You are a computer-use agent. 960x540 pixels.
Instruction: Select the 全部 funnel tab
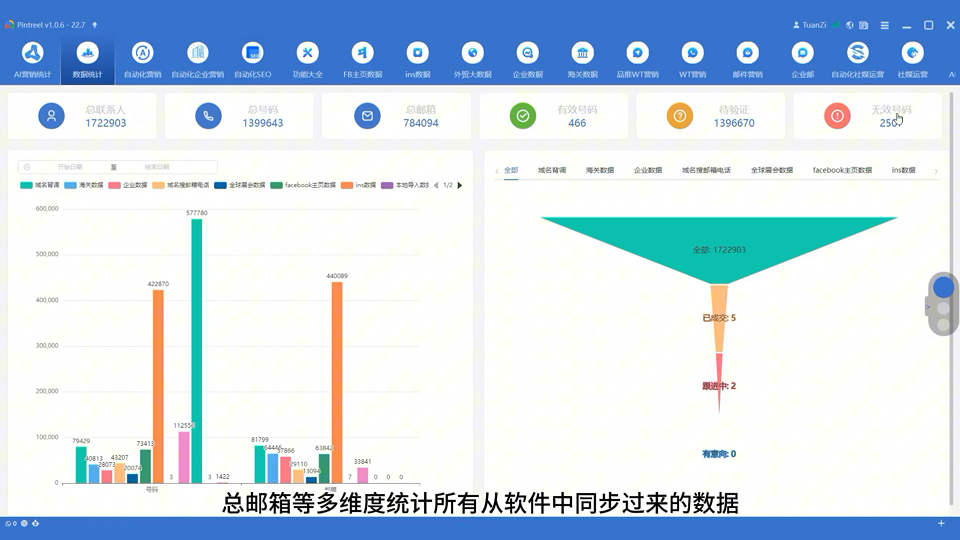(x=511, y=170)
